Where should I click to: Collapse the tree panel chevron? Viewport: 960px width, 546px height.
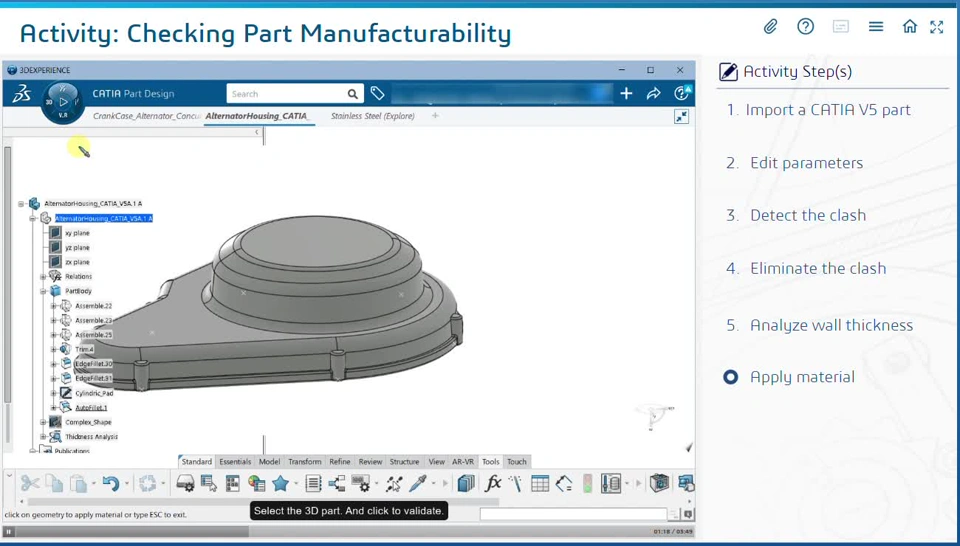click(257, 132)
